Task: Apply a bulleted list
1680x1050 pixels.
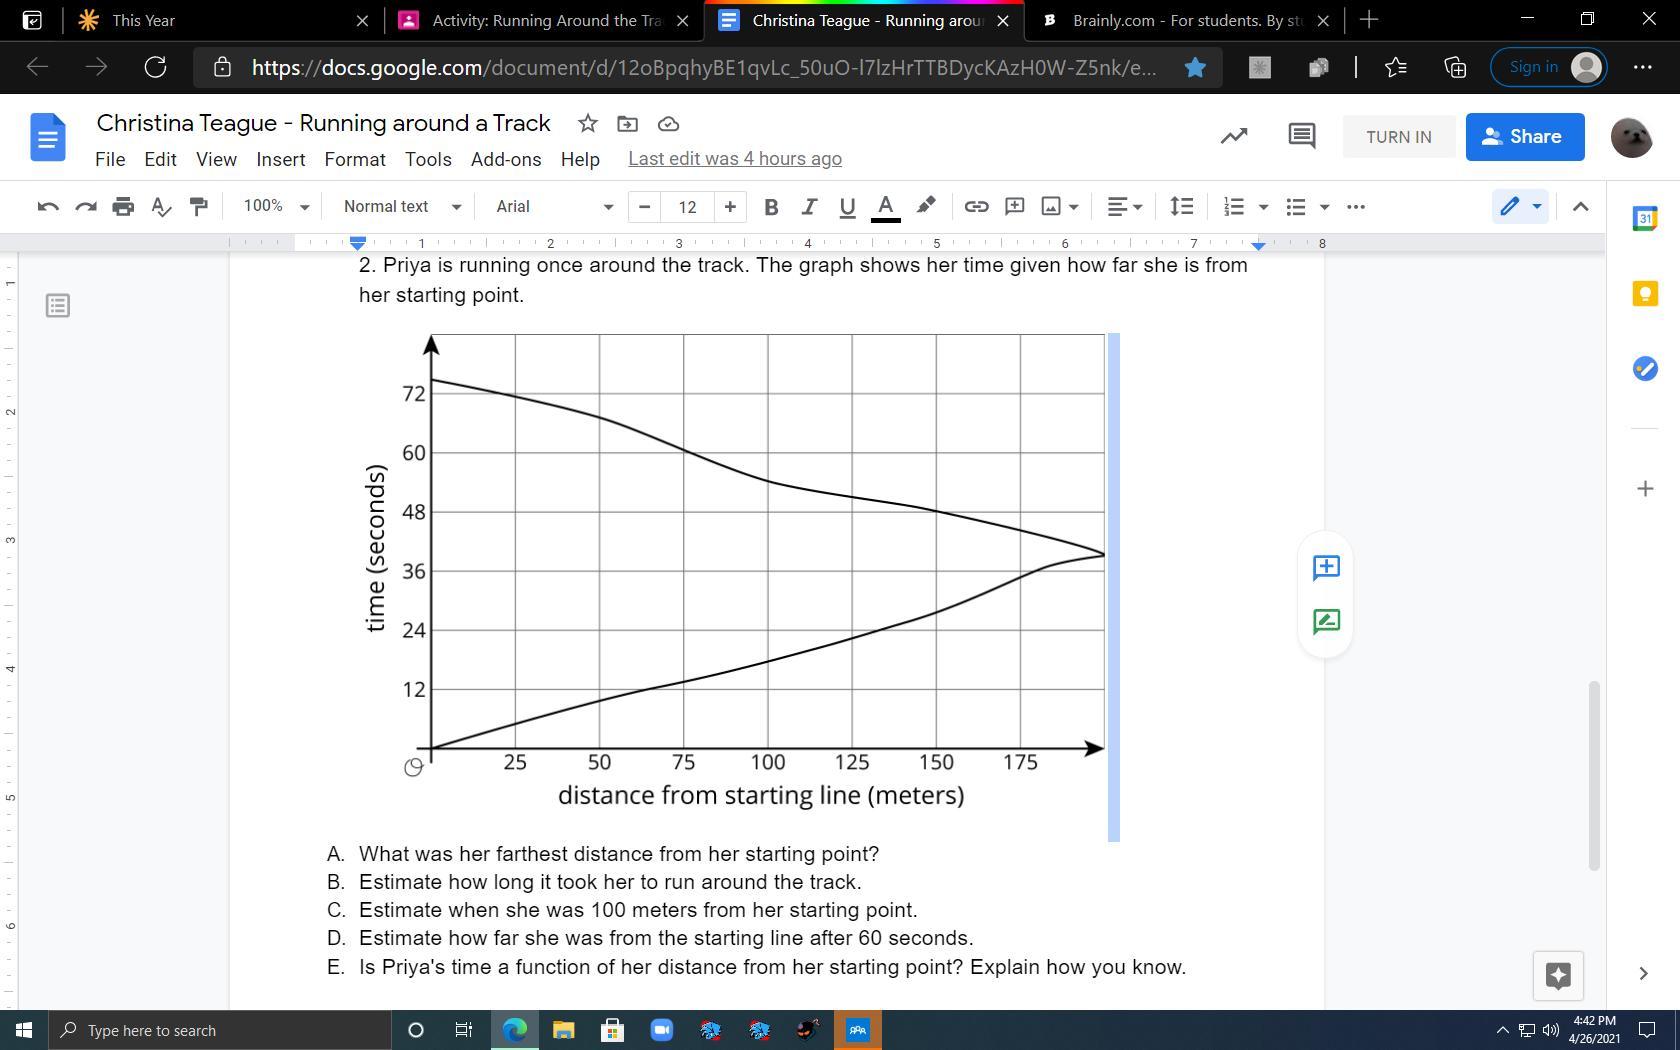Action: pyautogui.click(x=1296, y=207)
